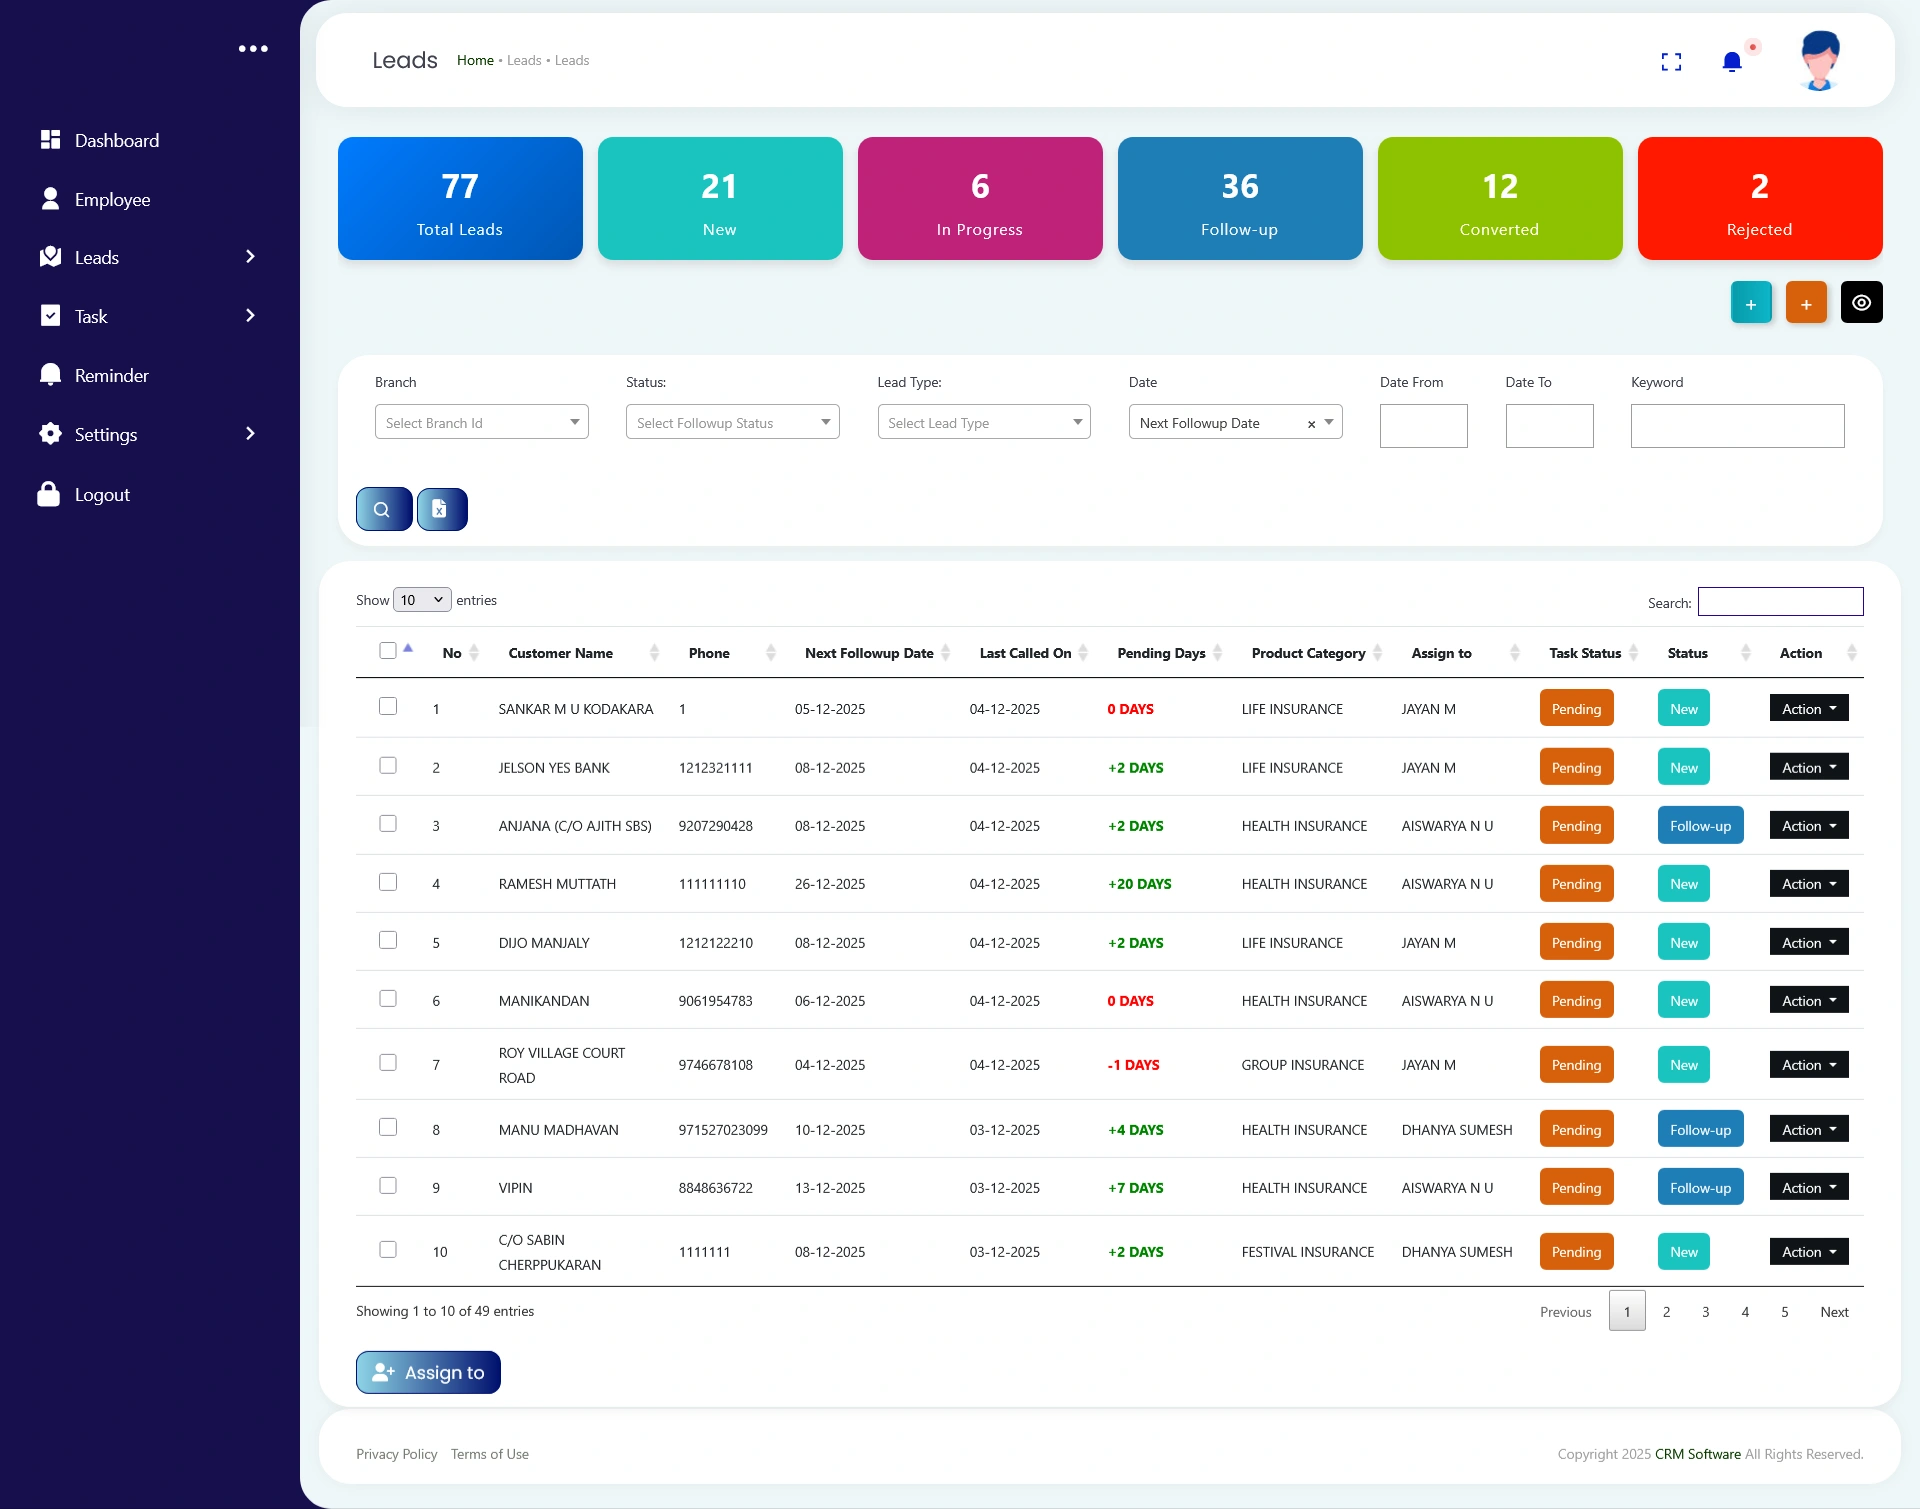This screenshot has height=1509, width=1920.
Task: Open the notifications bell
Action: [x=1732, y=62]
